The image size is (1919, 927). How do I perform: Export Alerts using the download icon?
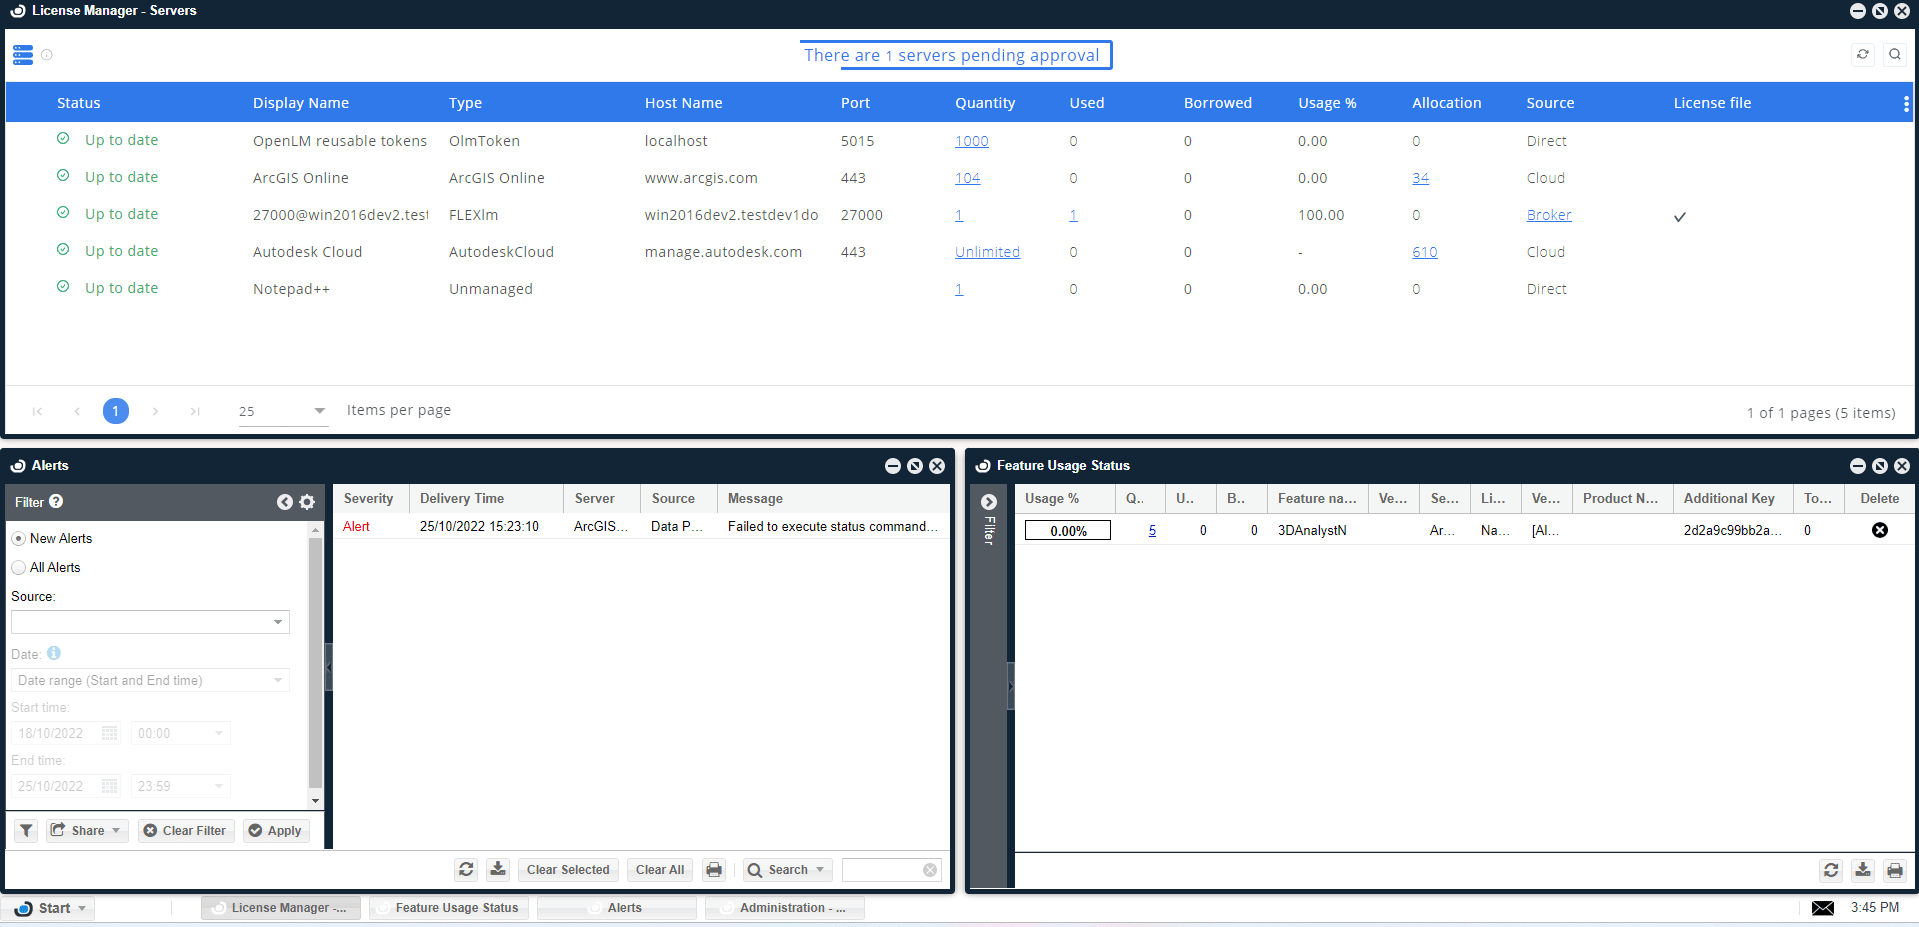[498, 869]
